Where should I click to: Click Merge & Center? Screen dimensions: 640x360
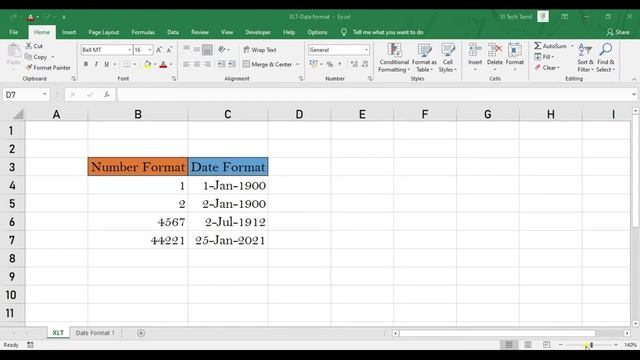(267, 64)
